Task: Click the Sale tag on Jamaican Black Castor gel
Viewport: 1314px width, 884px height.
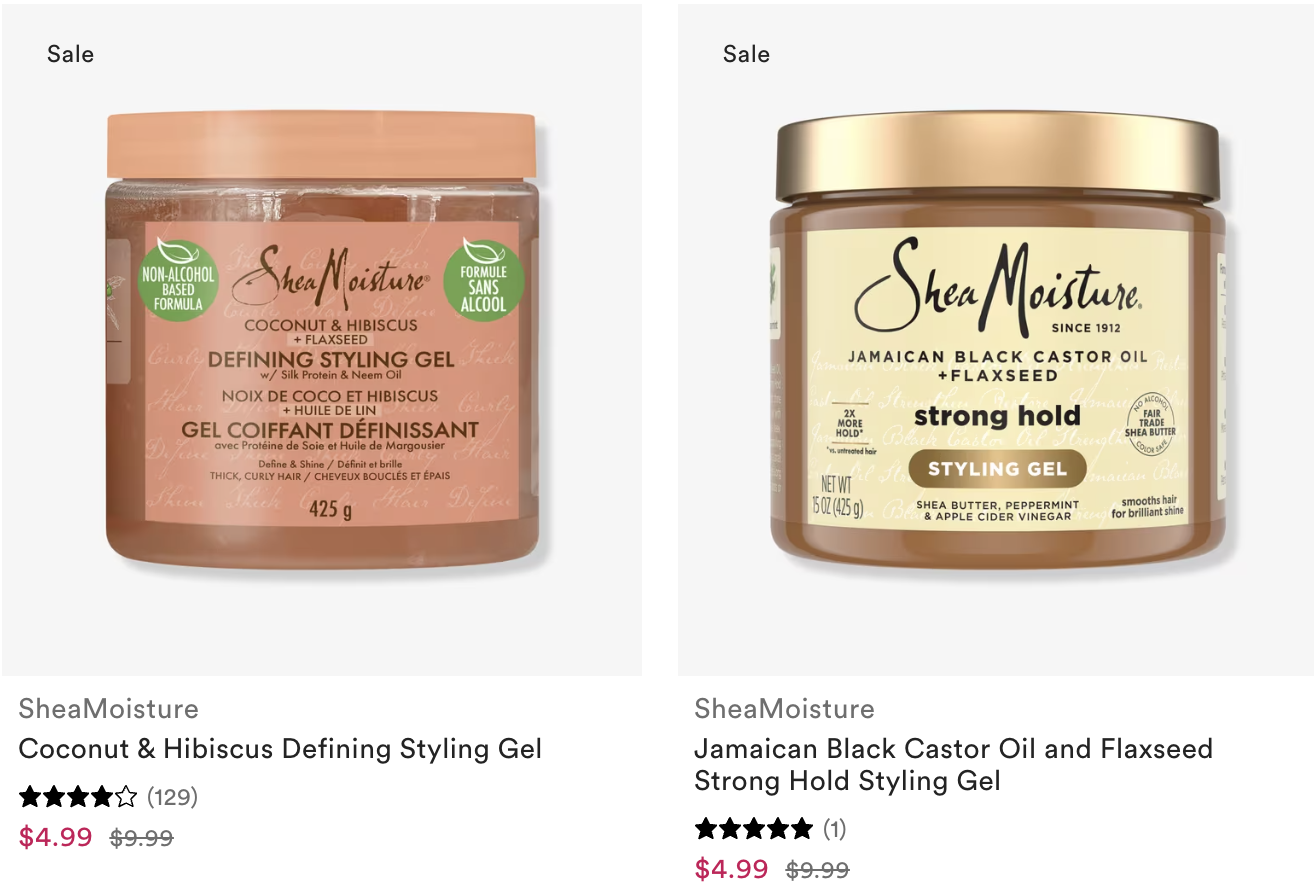Action: [x=746, y=54]
